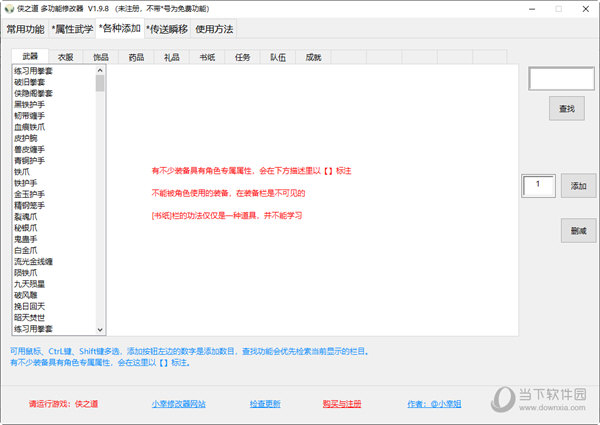The height and width of the screenshot is (425, 600).
Task: Switch to the 常用功能 tab
Action: click(25, 29)
